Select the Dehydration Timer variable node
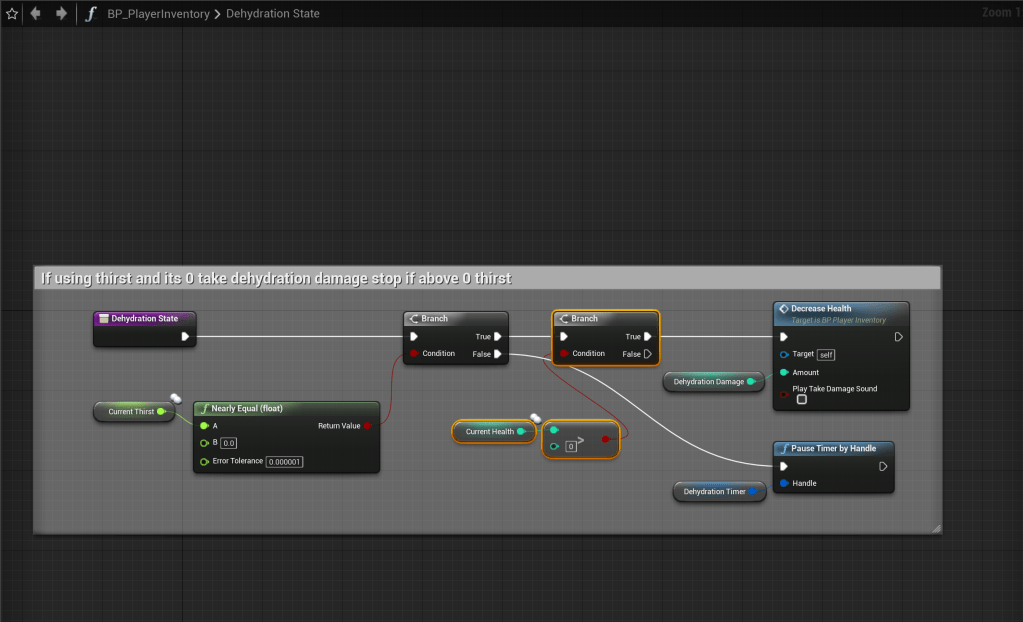Viewport: 1023px width, 622px height. [714, 492]
